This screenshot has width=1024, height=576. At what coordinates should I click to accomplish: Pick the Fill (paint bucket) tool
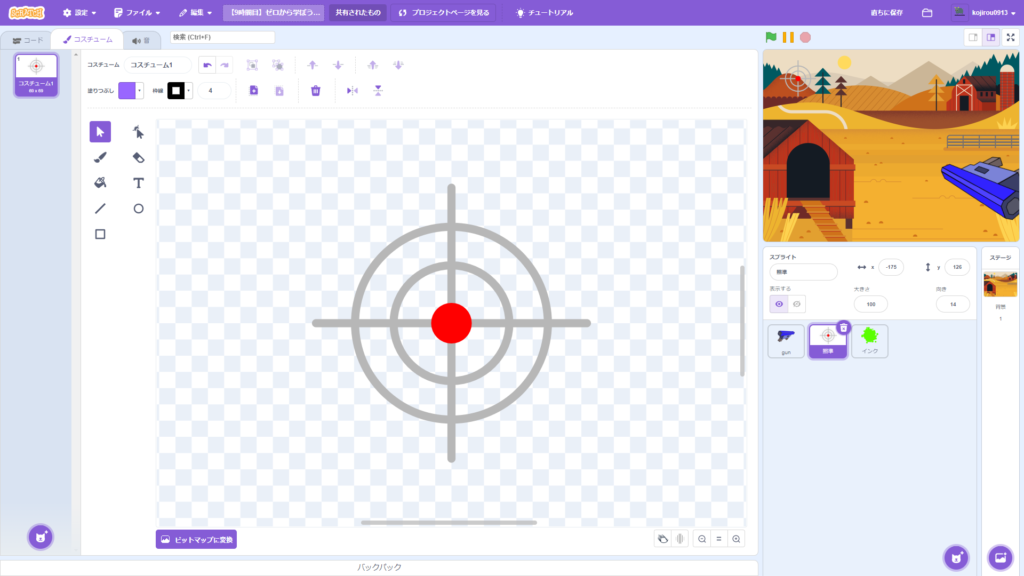(99, 183)
